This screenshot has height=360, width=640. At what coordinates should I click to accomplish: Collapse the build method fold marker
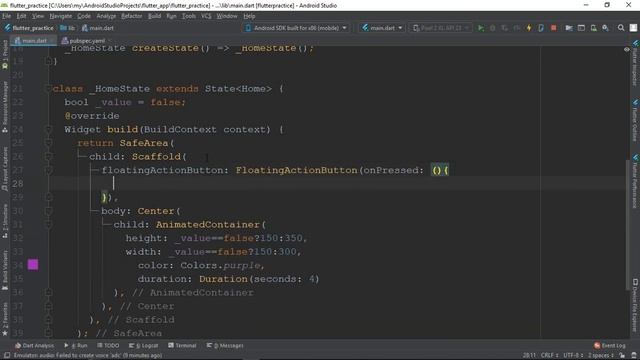(x=48, y=129)
